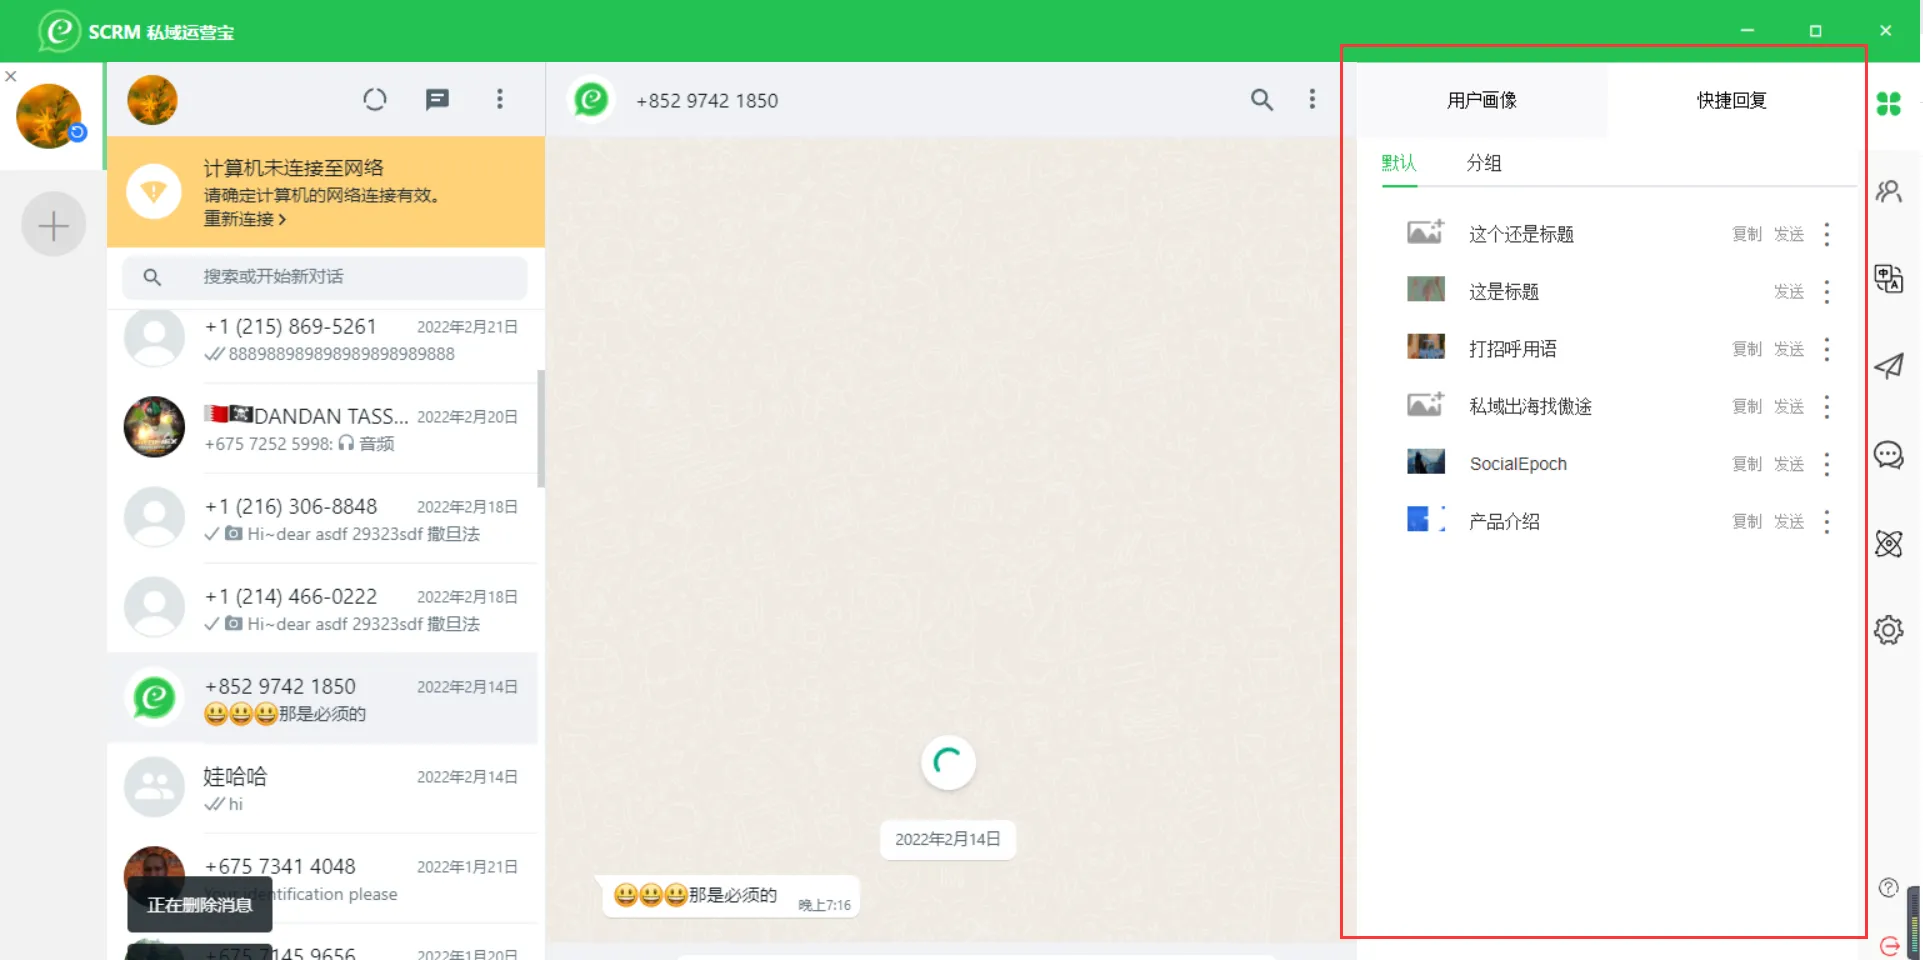Click the chat list scrollbar
The height and width of the screenshot is (960, 1923).
(541, 428)
